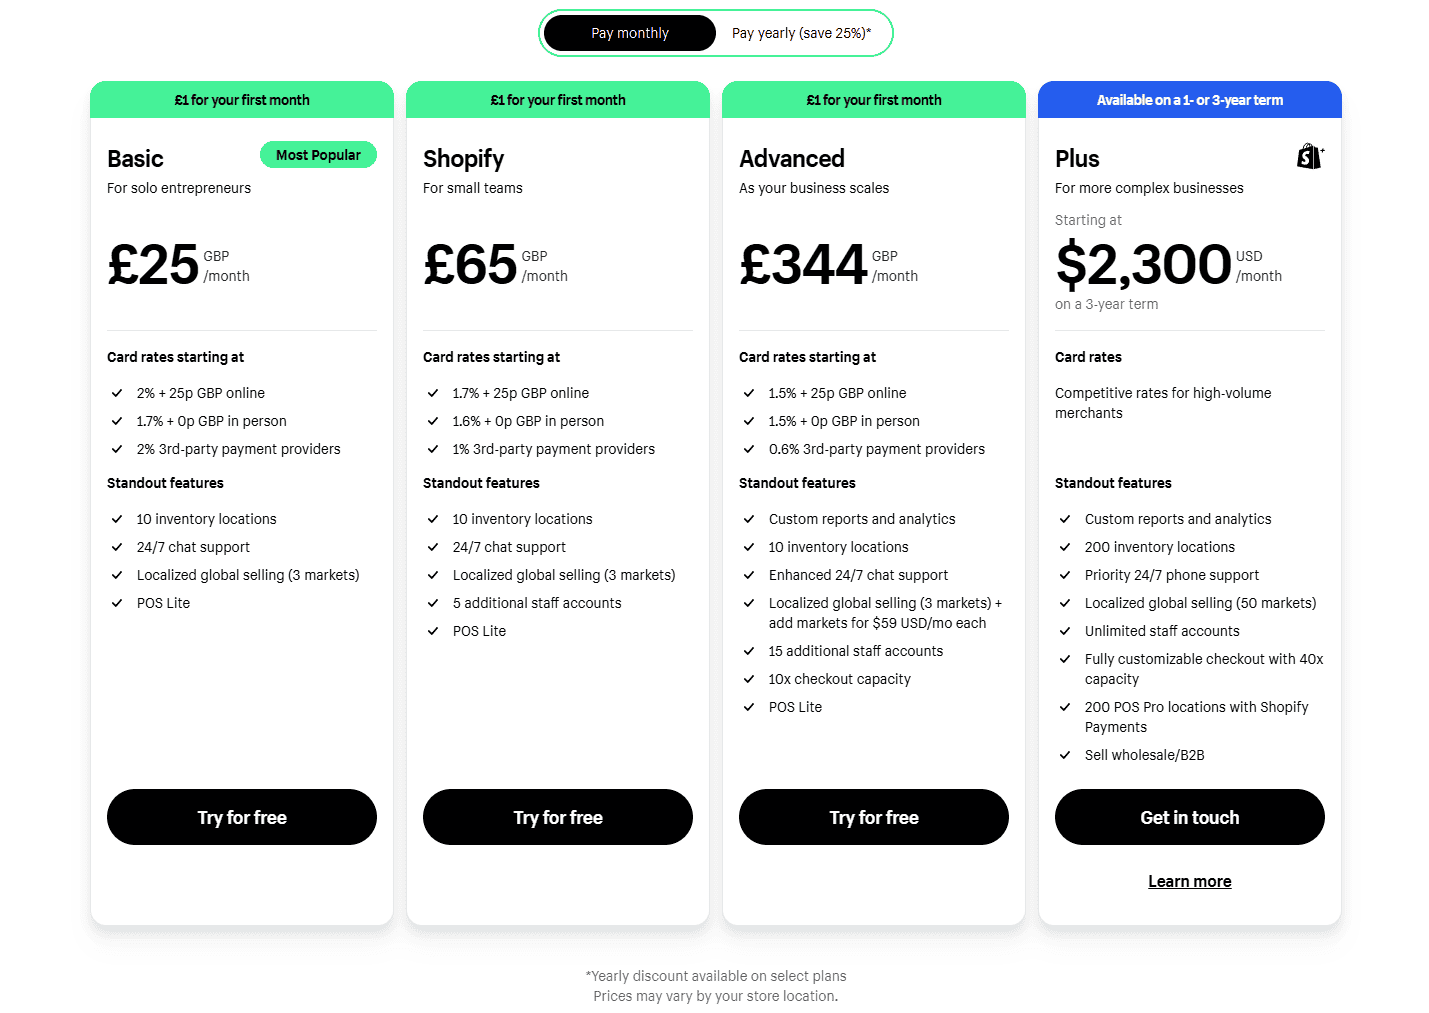Click 'Try for free' on Advanced plan
The height and width of the screenshot is (1013, 1429).
click(x=874, y=817)
